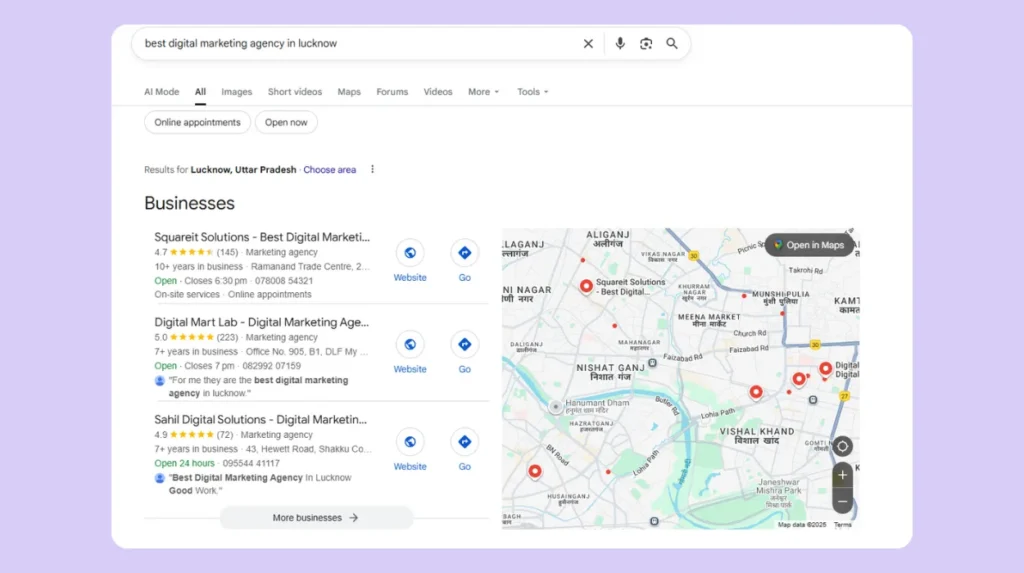Image resolution: width=1024 pixels, height=573 pixels.
Task: Toggle the Online appointments filter chip
Action: coord(197,122)
